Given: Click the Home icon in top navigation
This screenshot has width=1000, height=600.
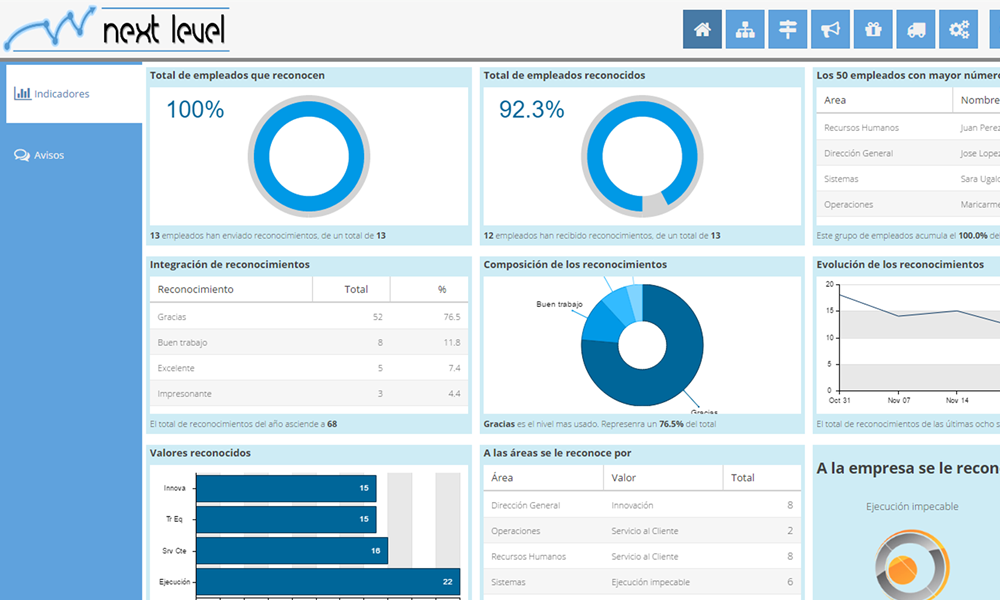Looking at the screenshot, I should [x=702, y=29].
